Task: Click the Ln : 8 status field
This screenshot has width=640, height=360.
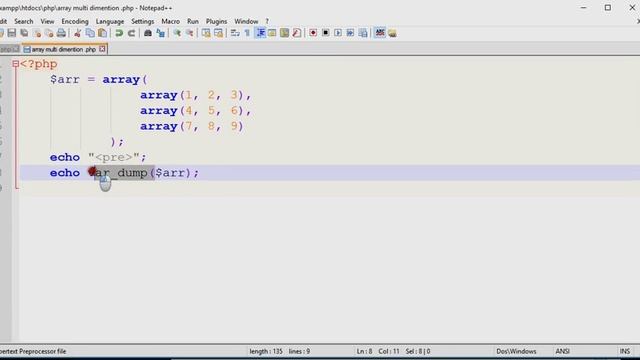Action: tap(364, 351)
